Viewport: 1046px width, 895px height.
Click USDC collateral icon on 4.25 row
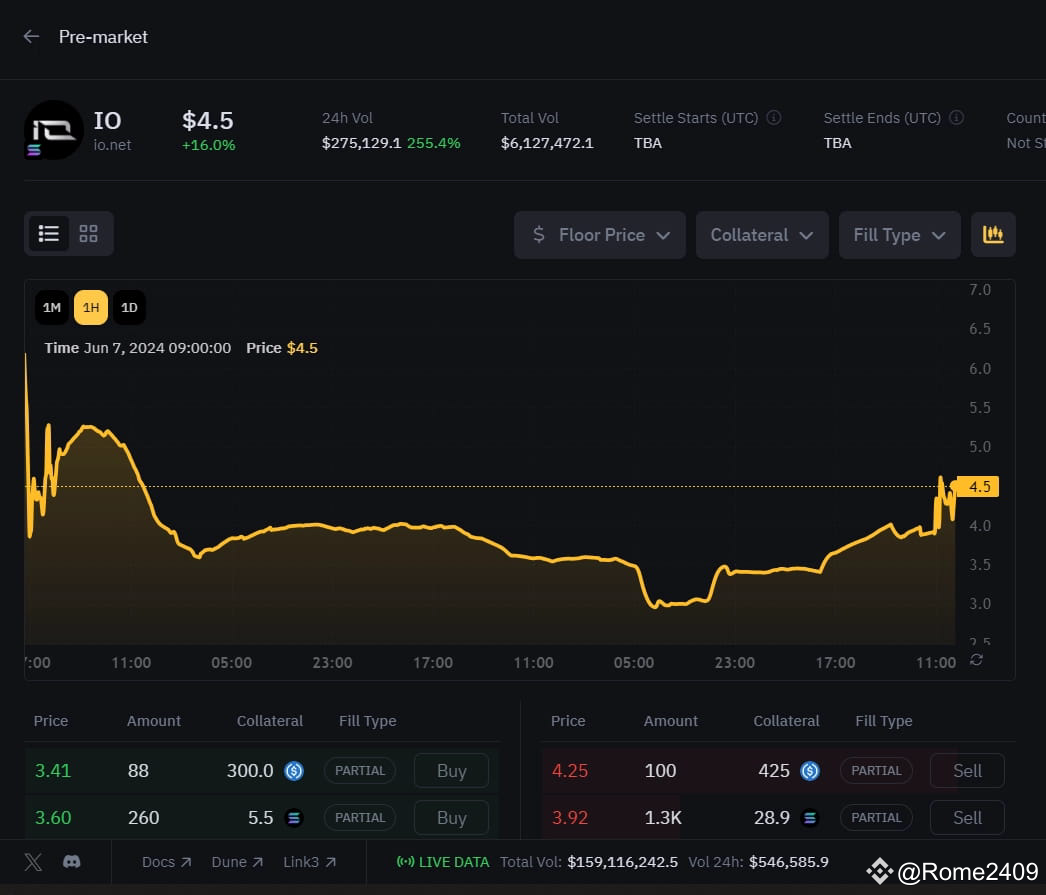click(810, 771)
